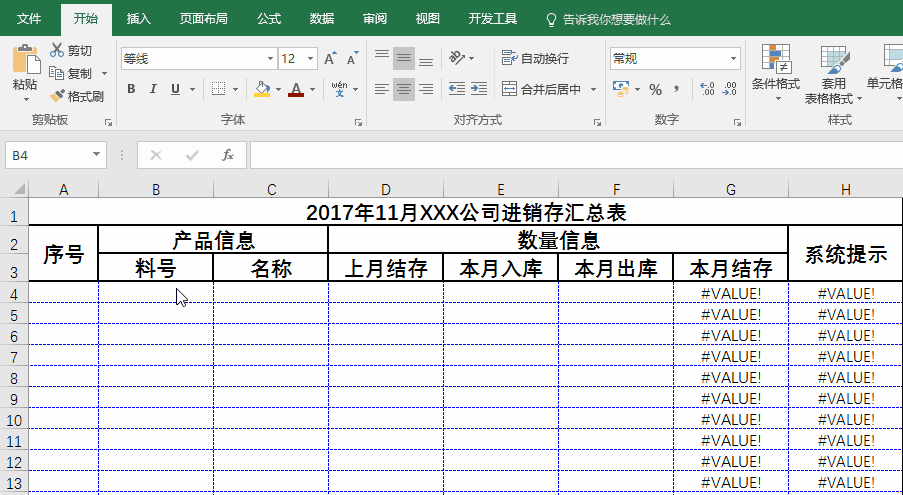This screenshot has height=495, width=903.
Task: Toggle center horizontal alignment
Action: tap(404, 89)
